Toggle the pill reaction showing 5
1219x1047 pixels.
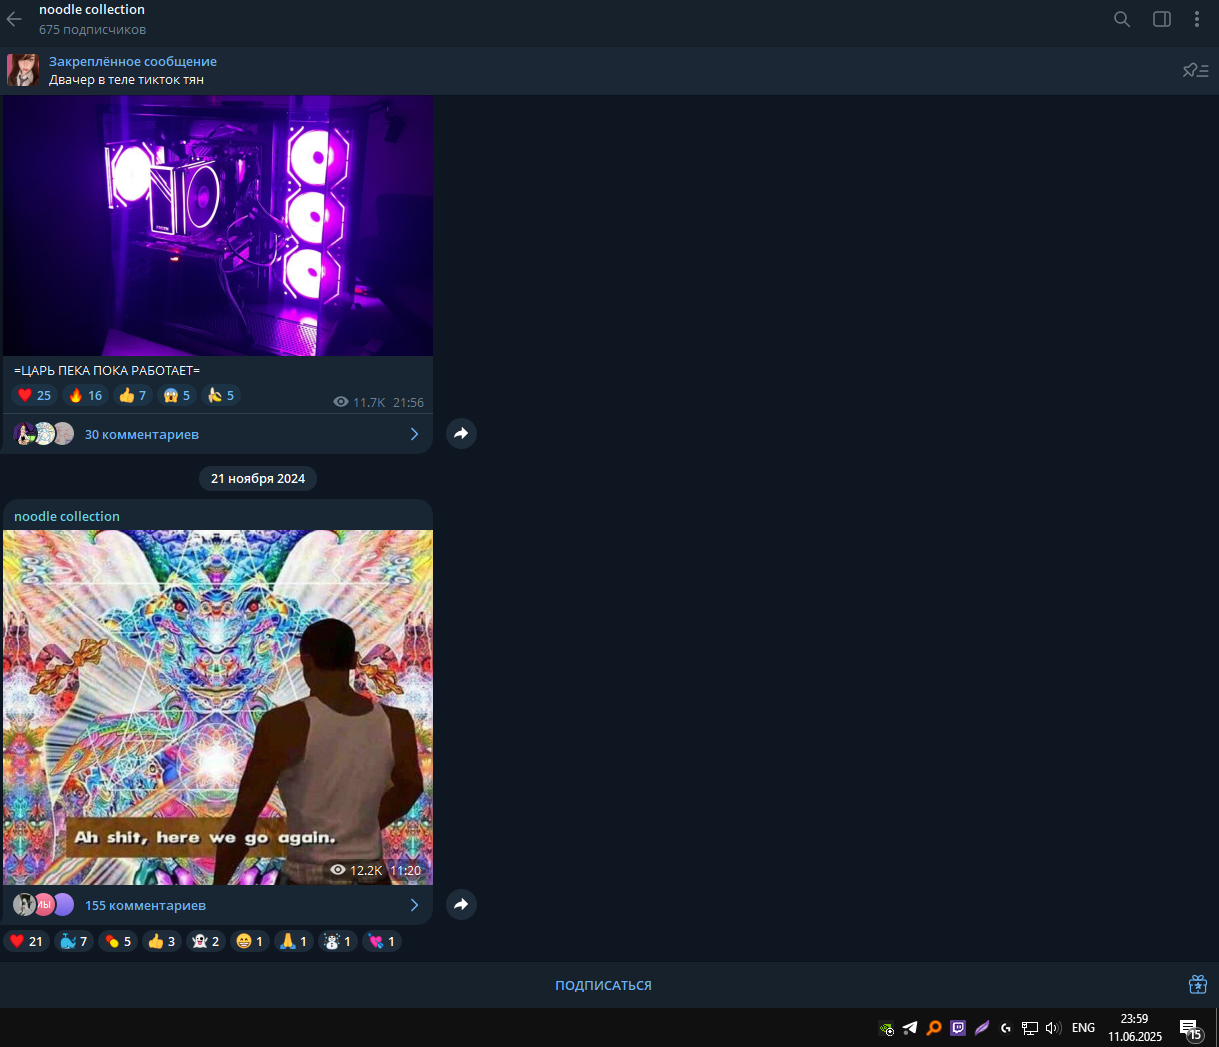pos(117,941)
